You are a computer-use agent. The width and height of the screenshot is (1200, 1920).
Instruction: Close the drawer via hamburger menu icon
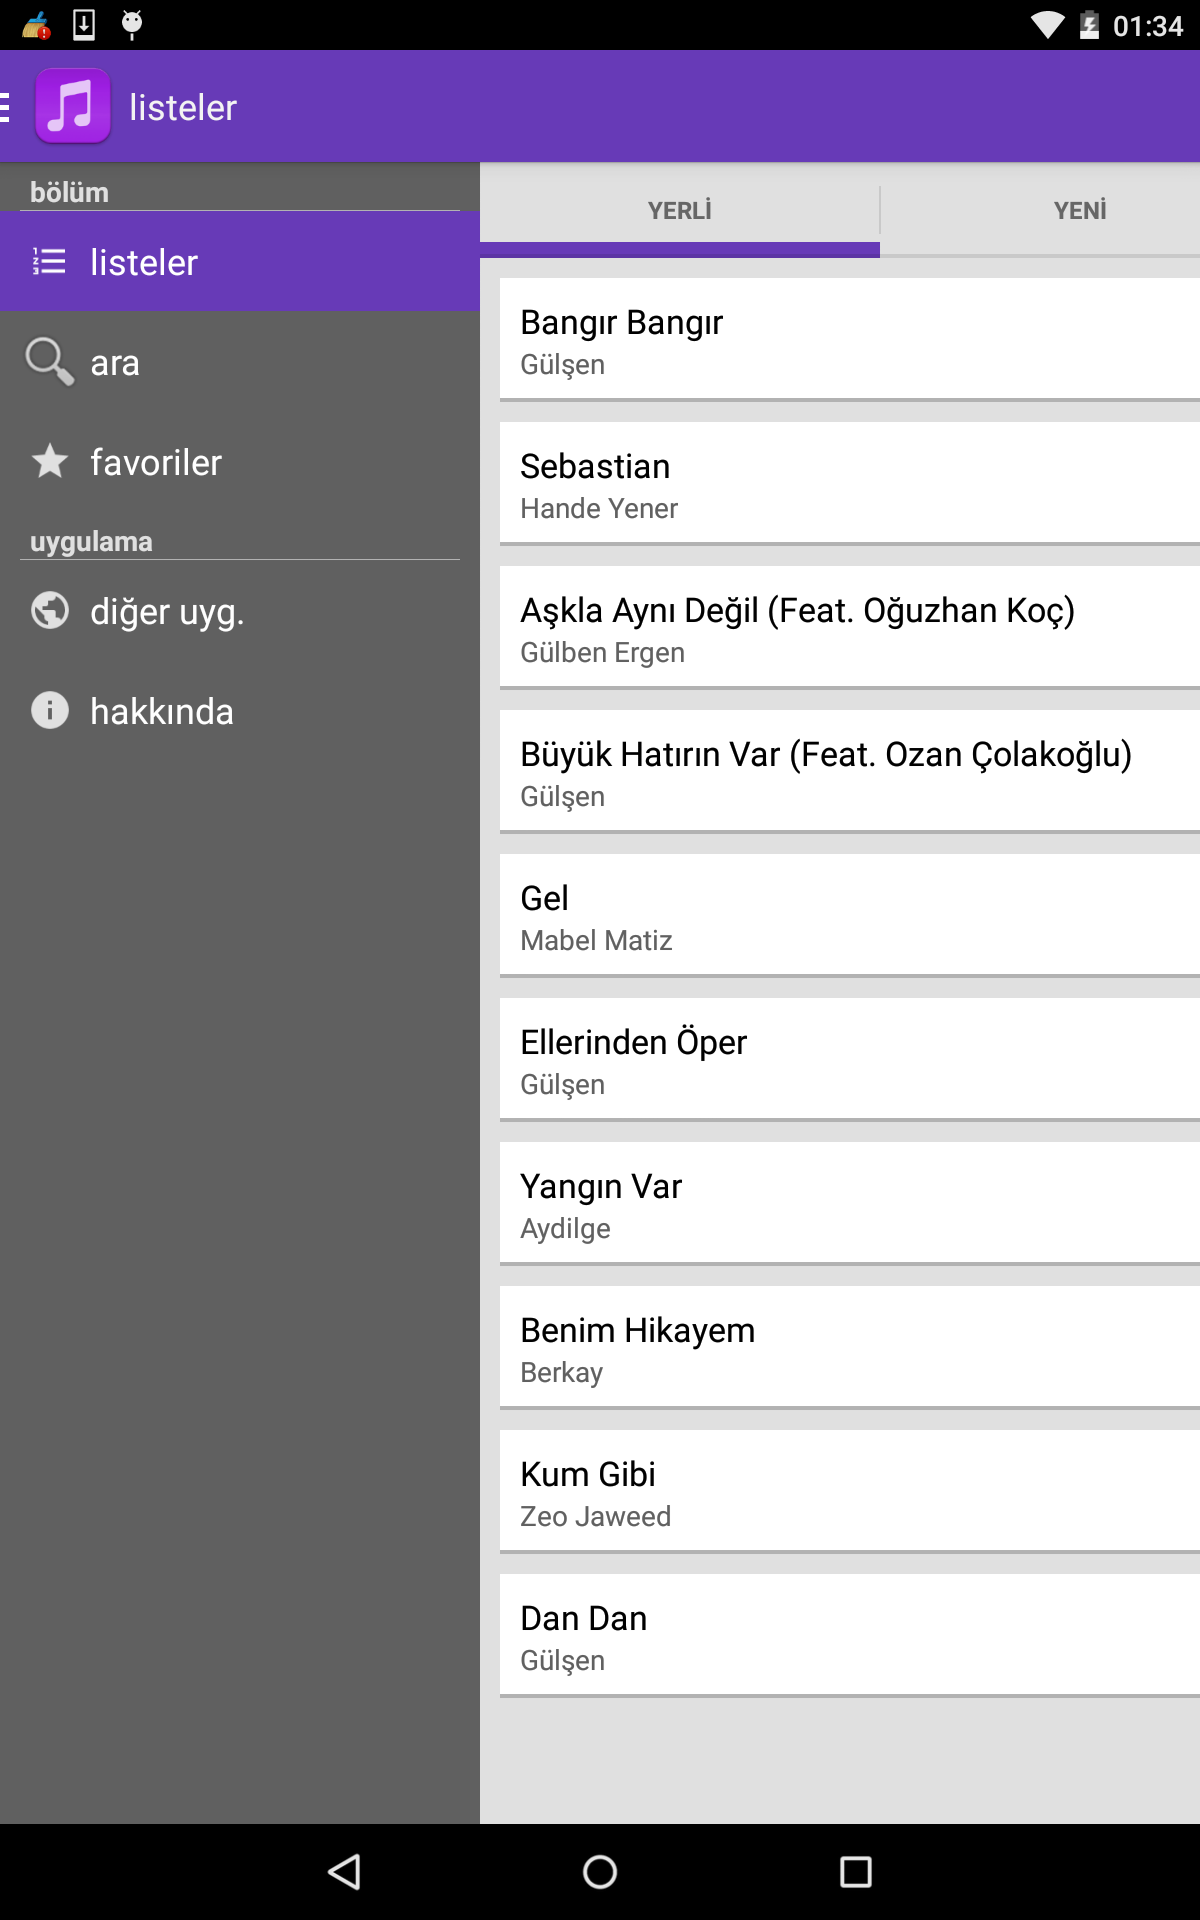pos(6,106)
